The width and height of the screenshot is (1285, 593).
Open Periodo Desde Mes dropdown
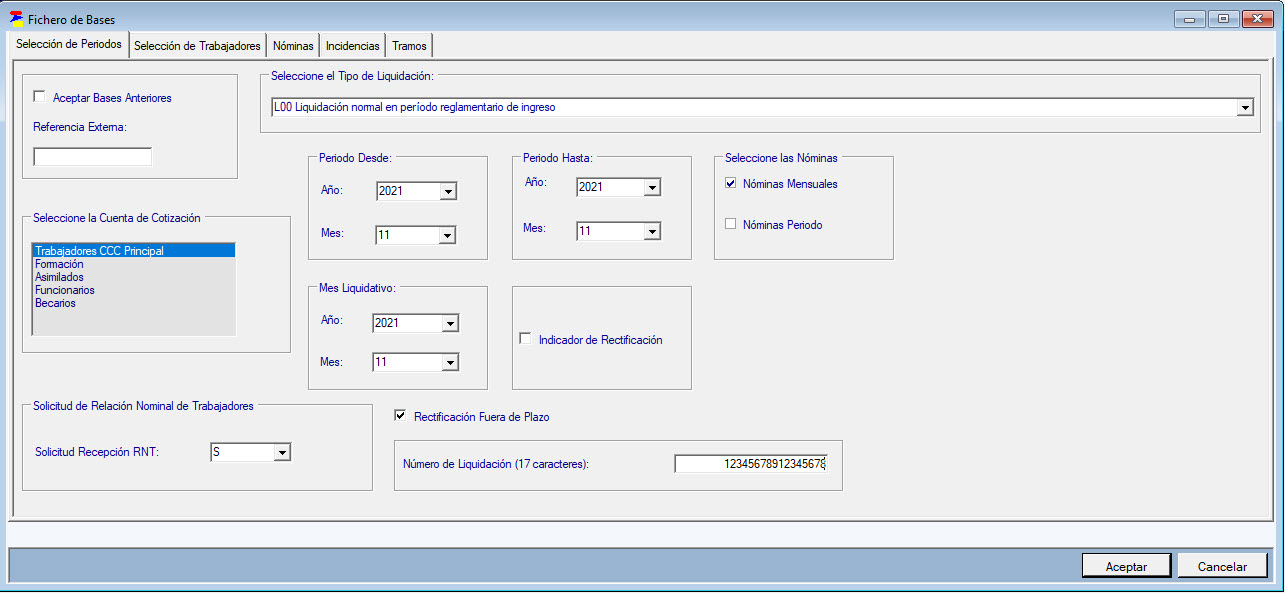click(x=448, y=235)
